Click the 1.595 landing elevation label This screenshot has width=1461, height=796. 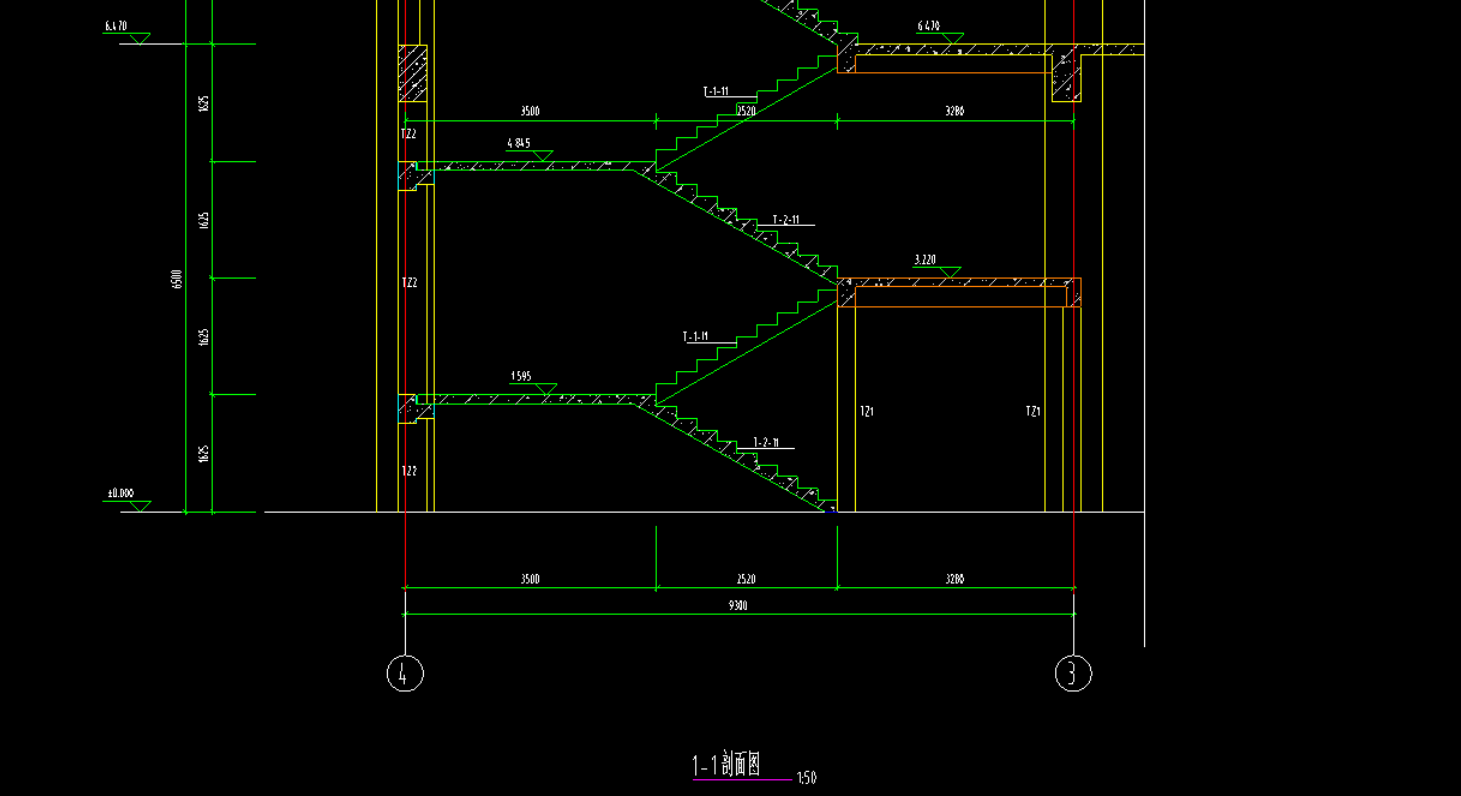(x=521, y=377)
